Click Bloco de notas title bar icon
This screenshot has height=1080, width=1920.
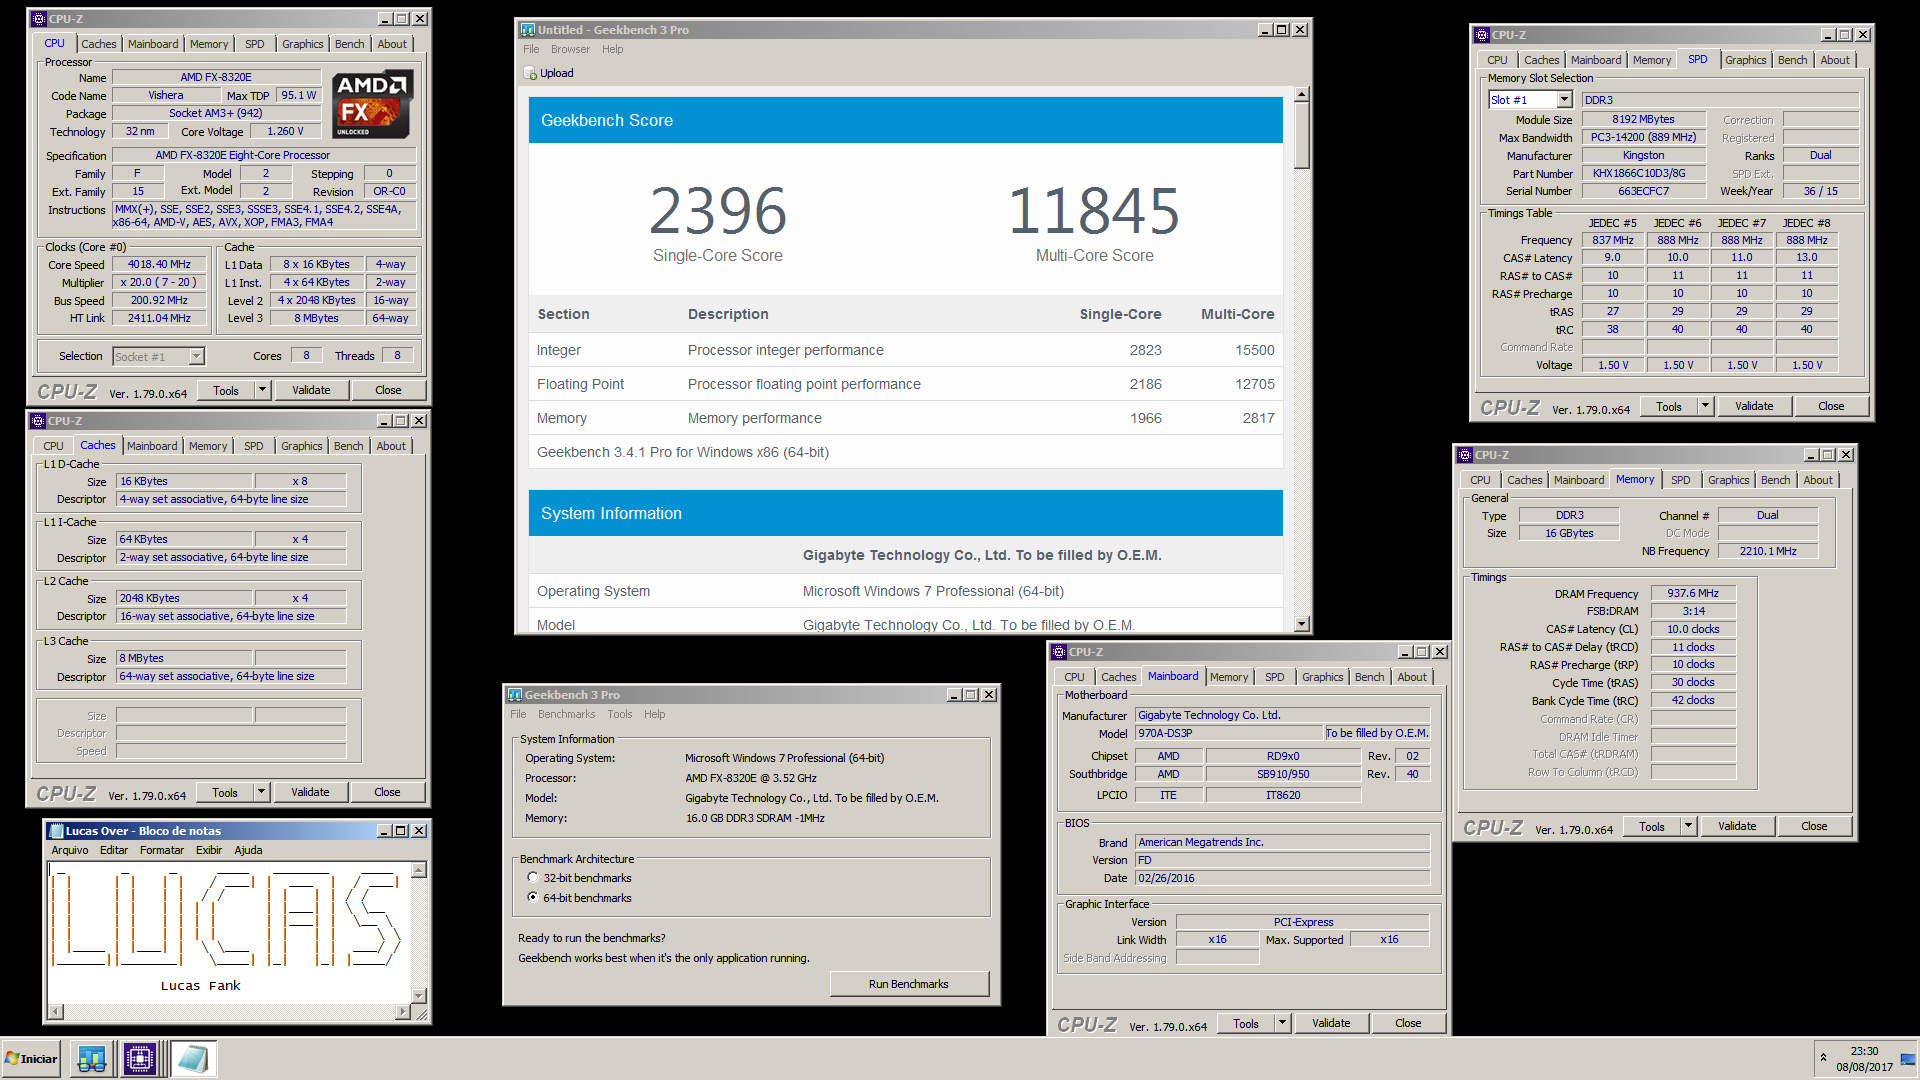(55, 831)
